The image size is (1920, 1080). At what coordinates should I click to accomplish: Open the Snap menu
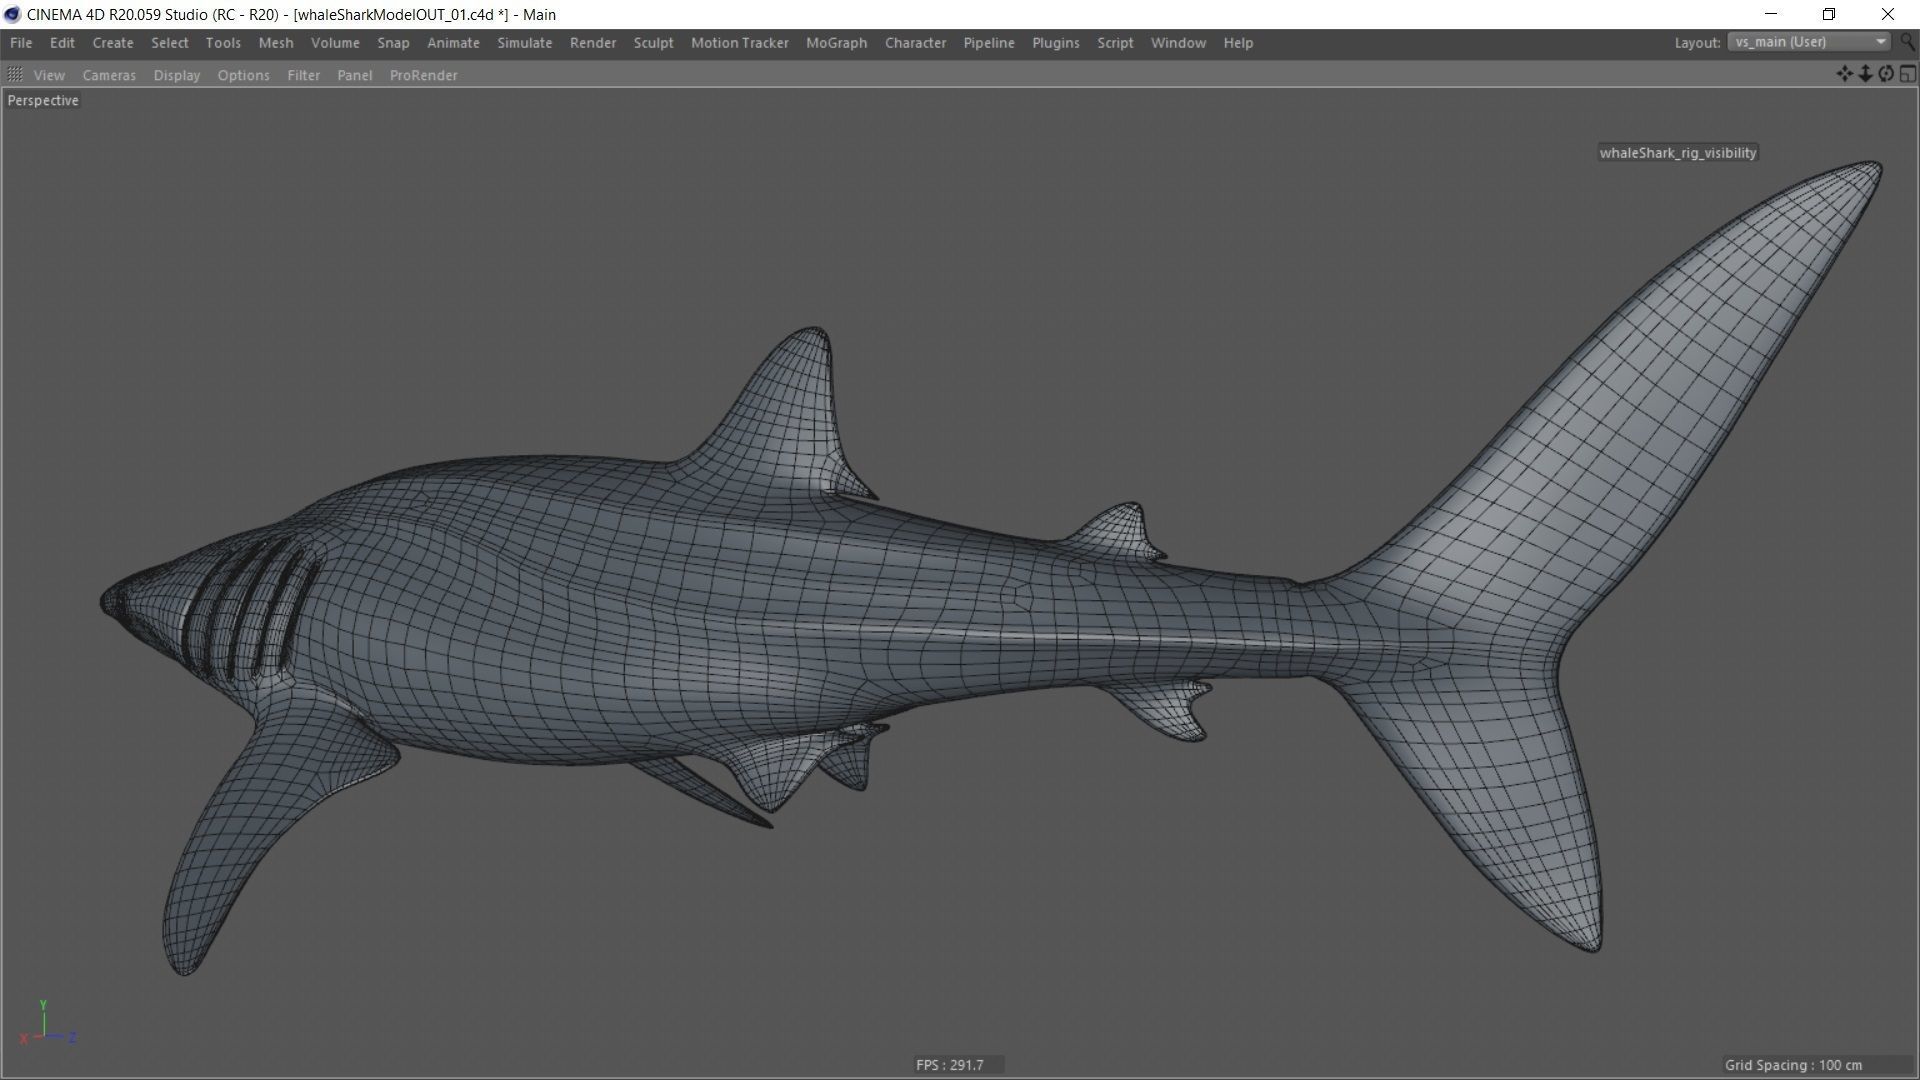pos(393,43)
